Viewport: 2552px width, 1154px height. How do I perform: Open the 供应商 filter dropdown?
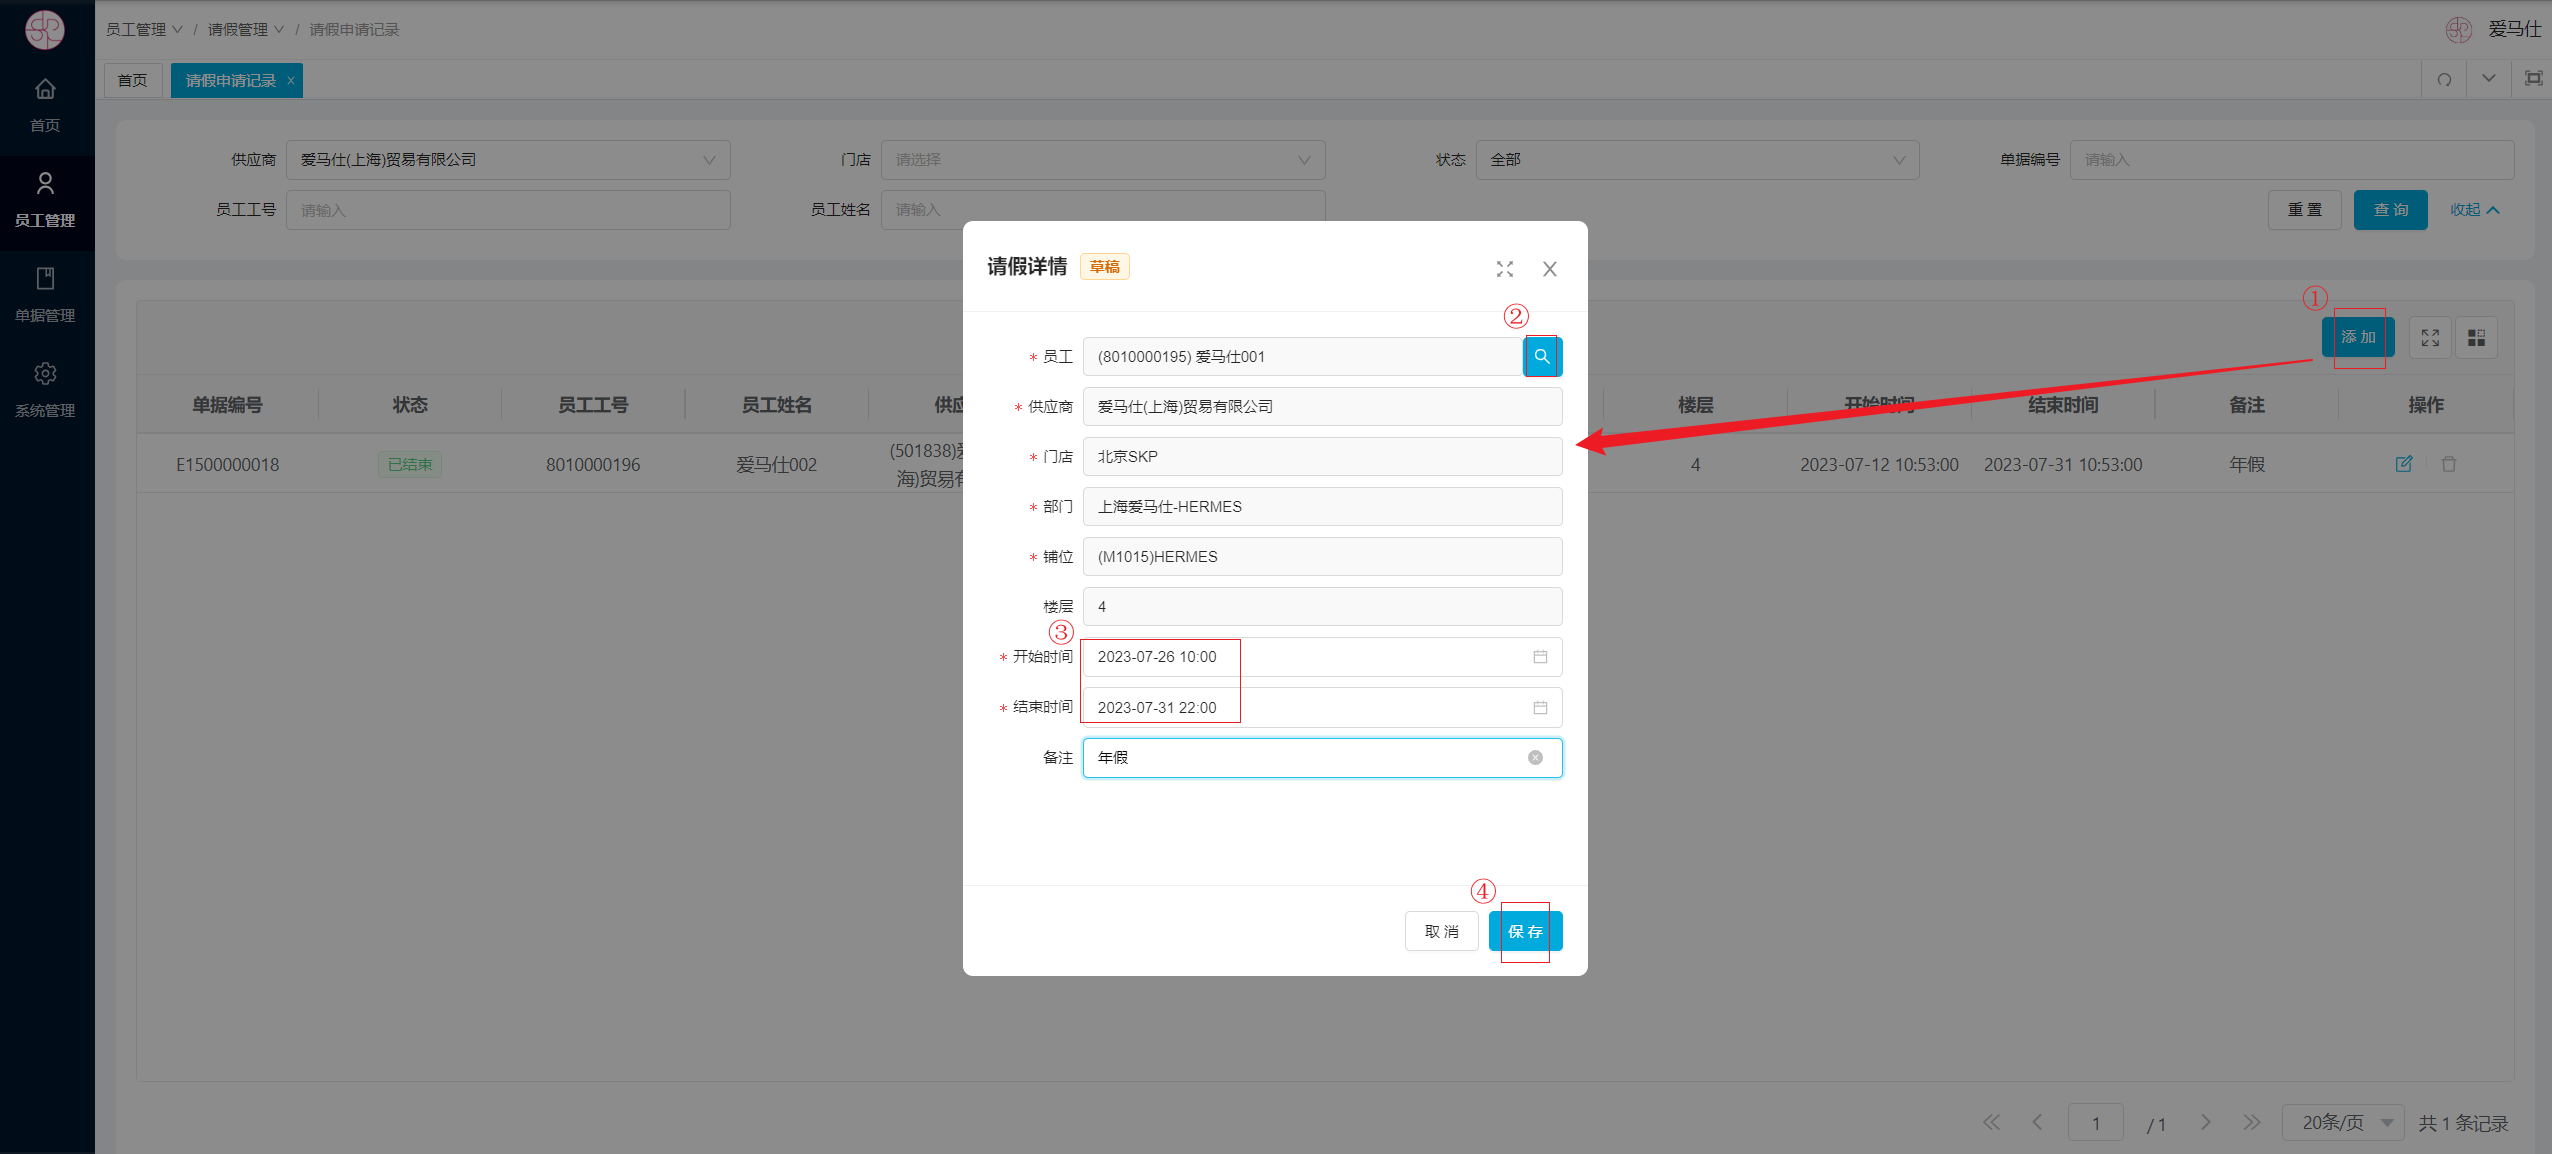tap(508, 160)
